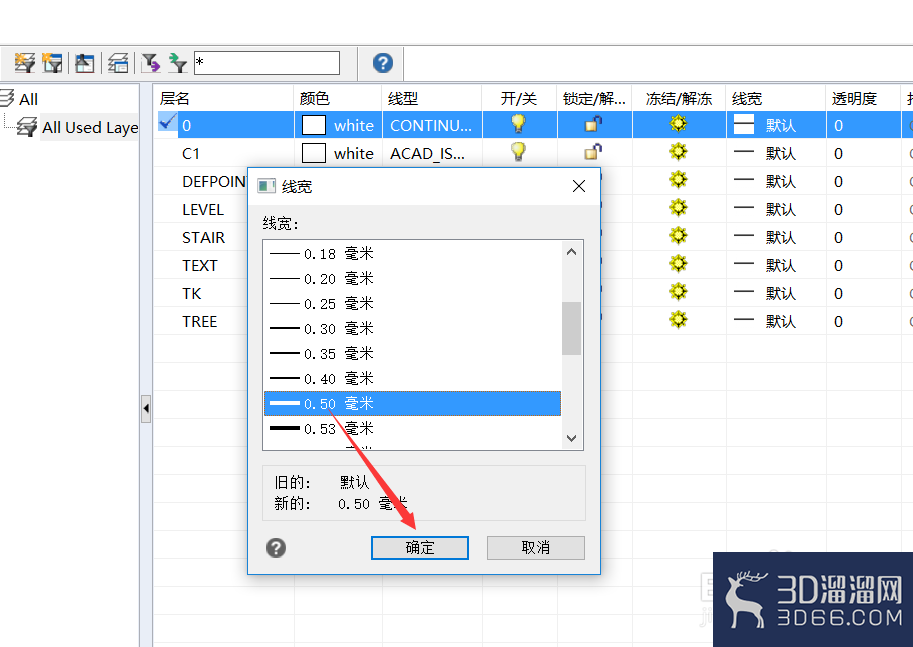The width and height of the screenshot is (913, 647).
Task: Open lineweight 默认 cell for TREE layer
Action: pyautogui.click(x=776, y=320)
